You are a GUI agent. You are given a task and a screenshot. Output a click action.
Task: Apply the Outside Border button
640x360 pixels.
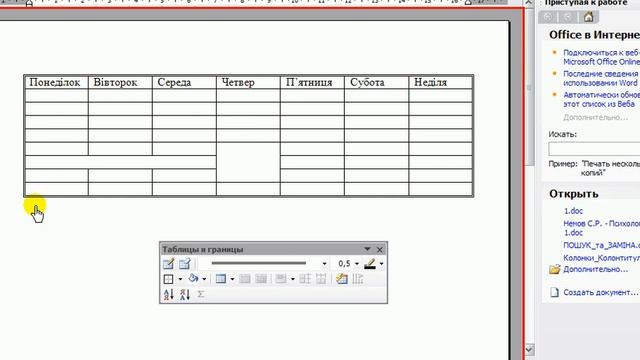point(168,279)
